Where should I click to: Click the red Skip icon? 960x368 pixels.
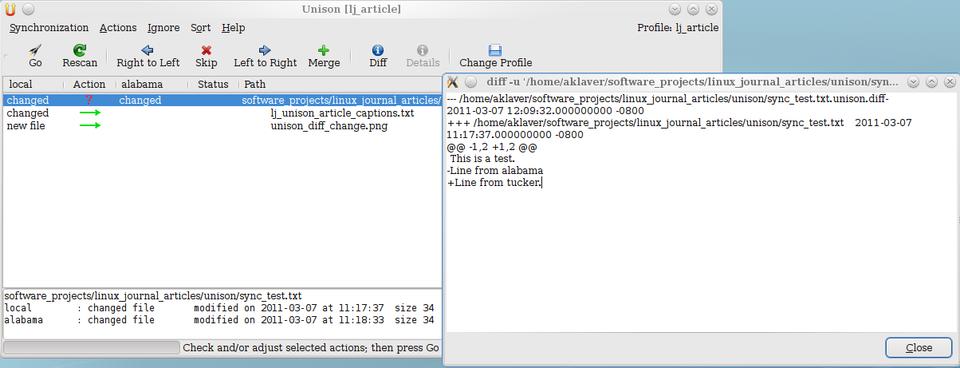click(206, 50)
